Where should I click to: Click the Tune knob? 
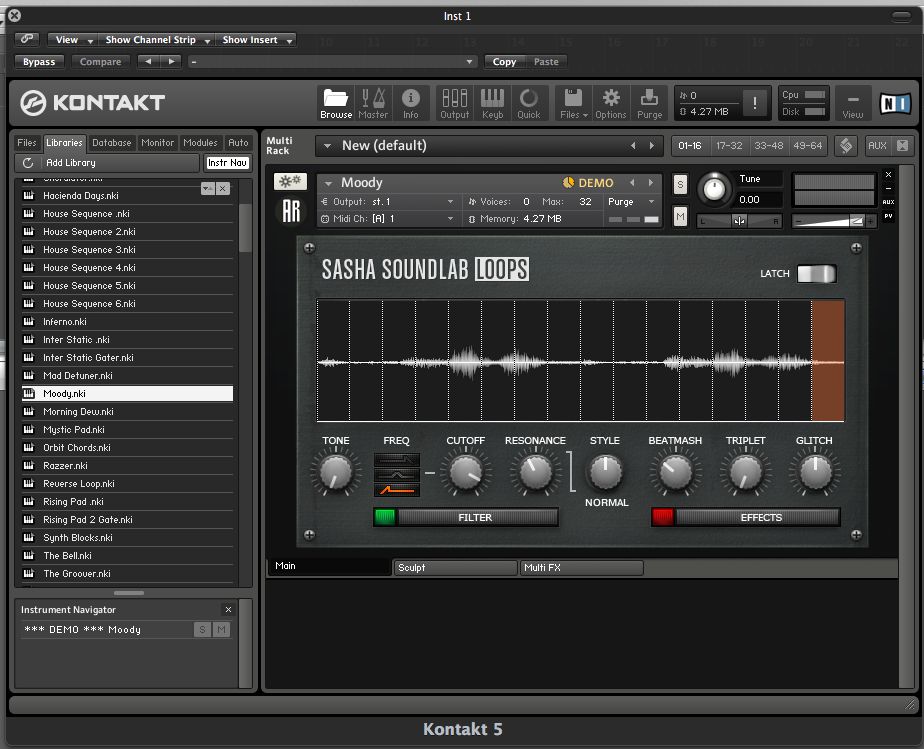(x=714, y=189)
